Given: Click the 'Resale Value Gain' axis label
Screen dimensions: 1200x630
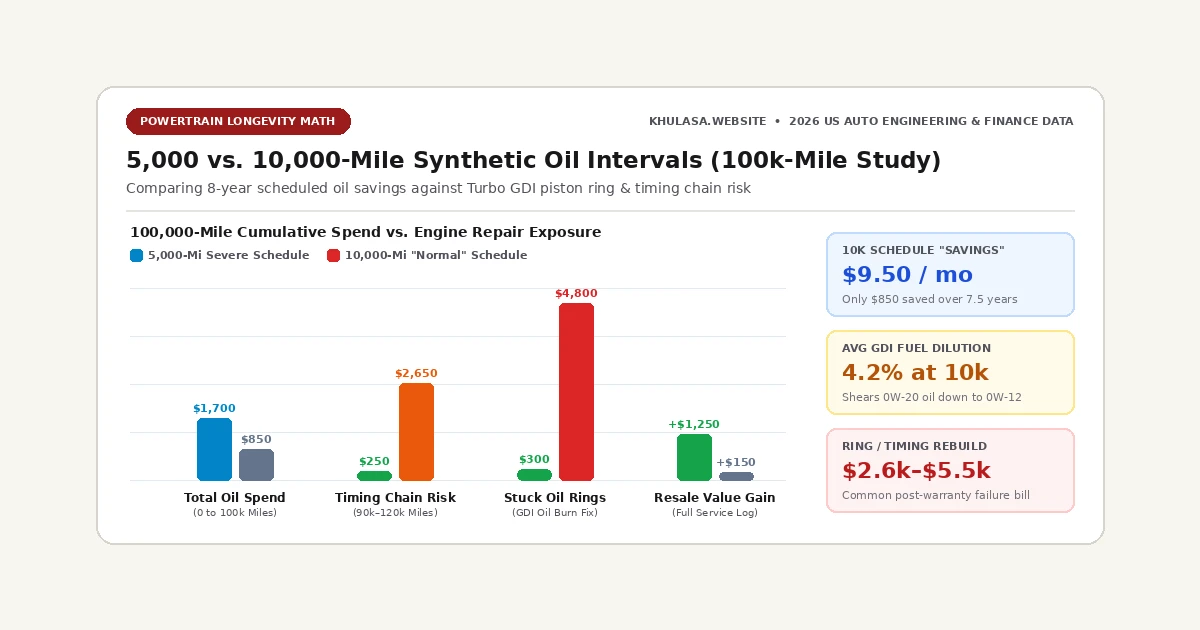Looking at the screenshot, I should coord(715,498).
